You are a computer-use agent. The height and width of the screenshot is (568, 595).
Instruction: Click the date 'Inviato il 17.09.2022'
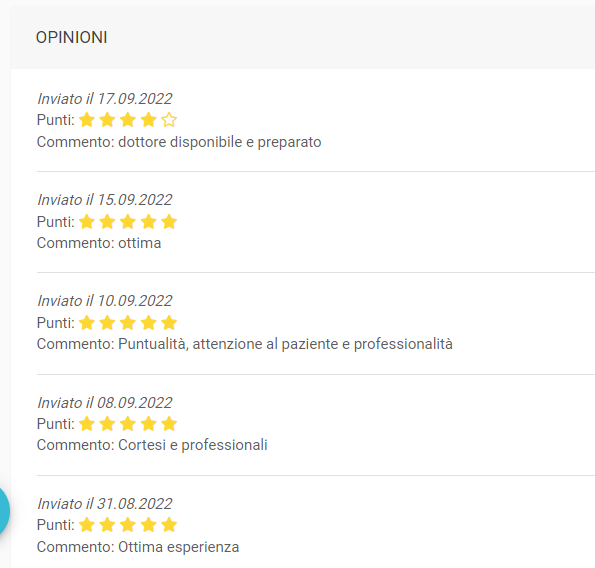coord(105,99)
